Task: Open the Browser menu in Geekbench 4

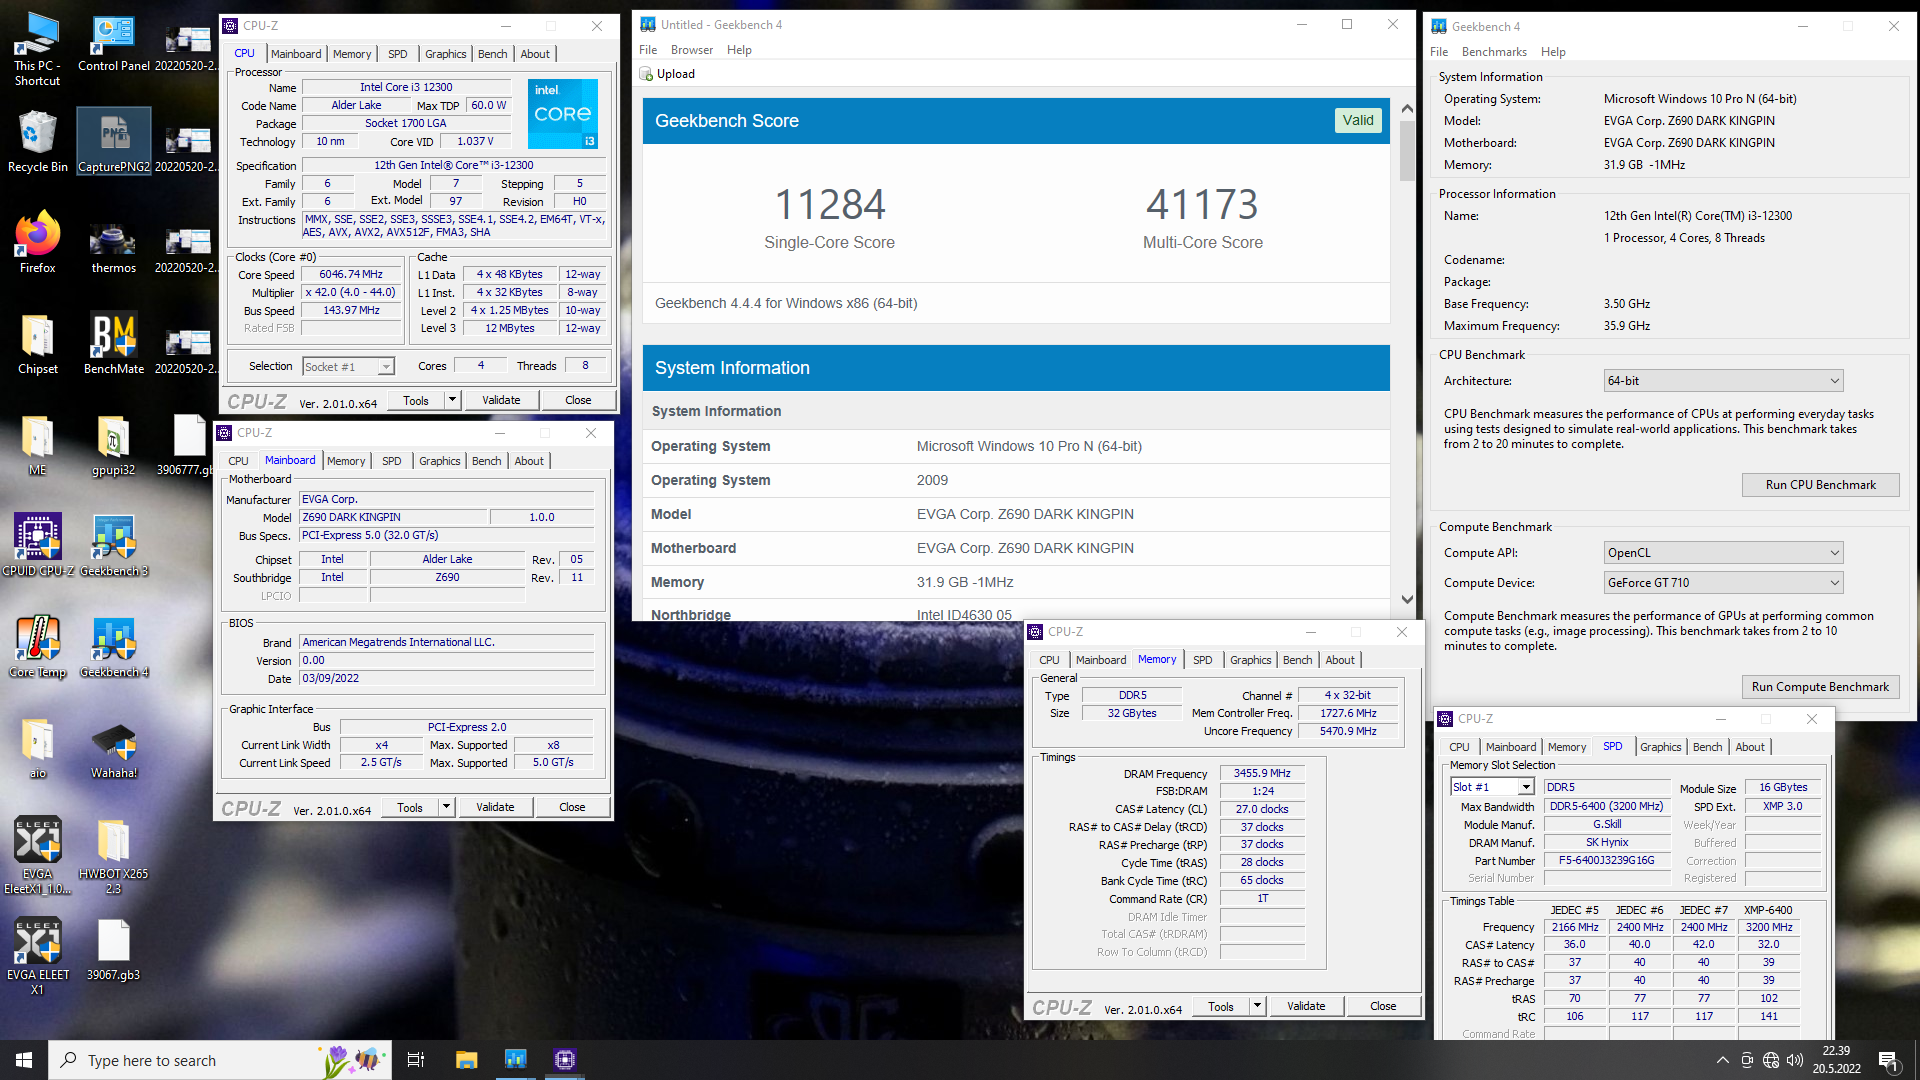Action: pos(692,50)
